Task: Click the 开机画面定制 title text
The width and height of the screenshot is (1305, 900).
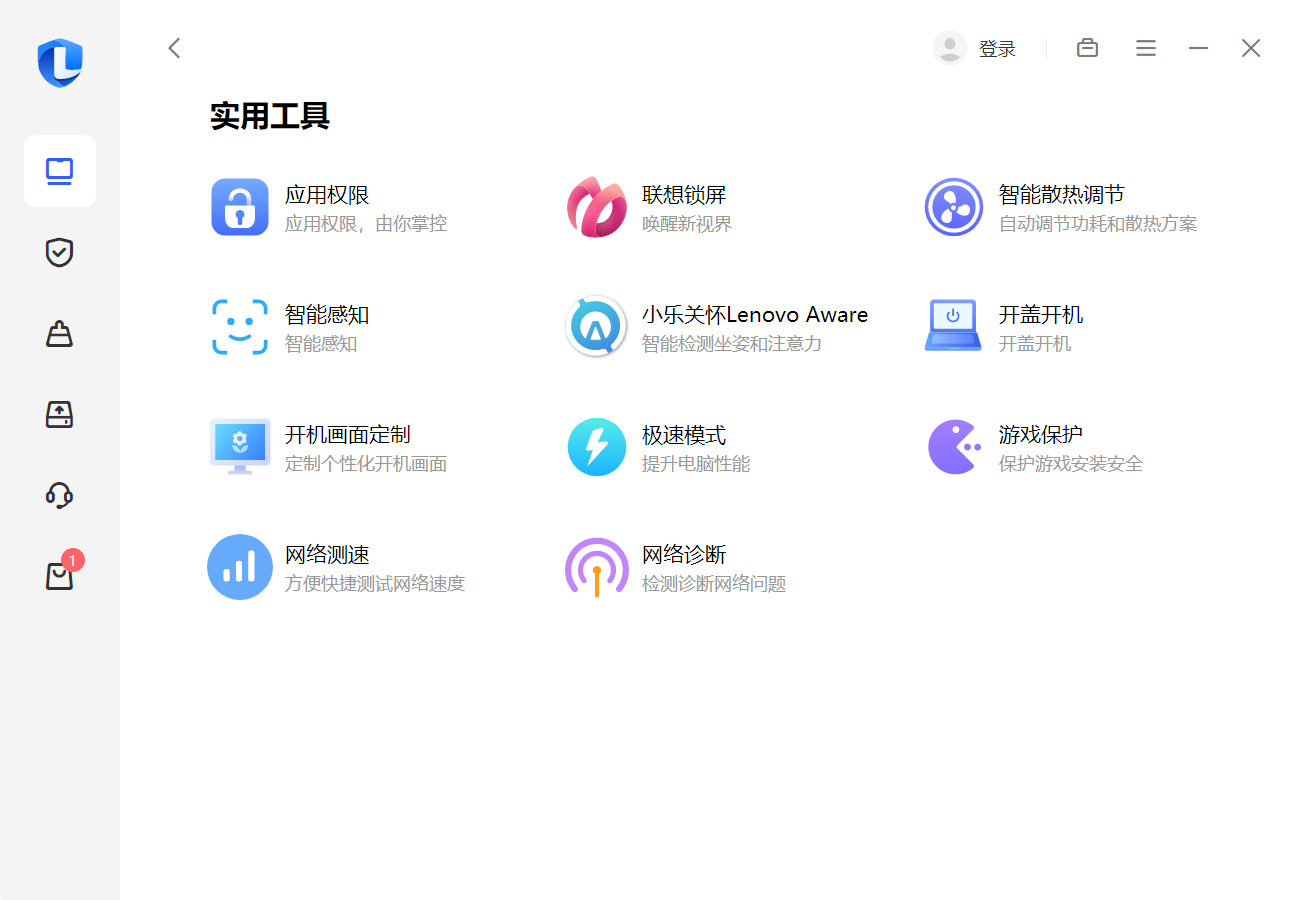Action: 348,435
